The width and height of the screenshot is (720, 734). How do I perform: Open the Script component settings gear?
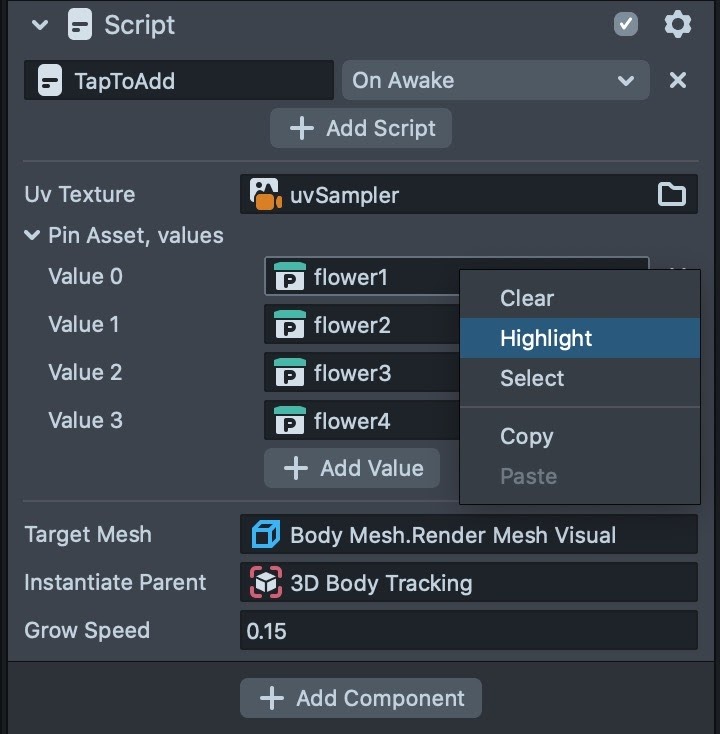click(x=678, y=25)
